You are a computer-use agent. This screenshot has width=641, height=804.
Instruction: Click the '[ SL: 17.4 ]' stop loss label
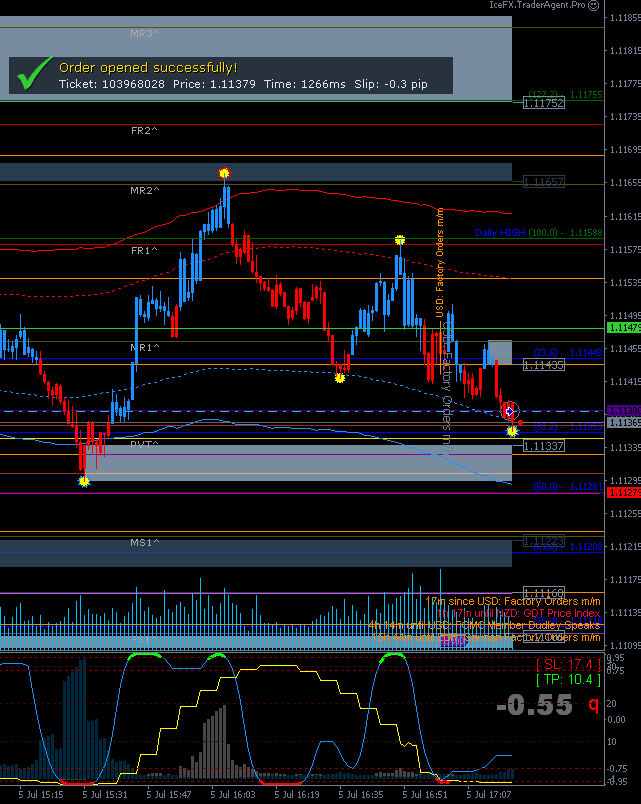point(568,665)
